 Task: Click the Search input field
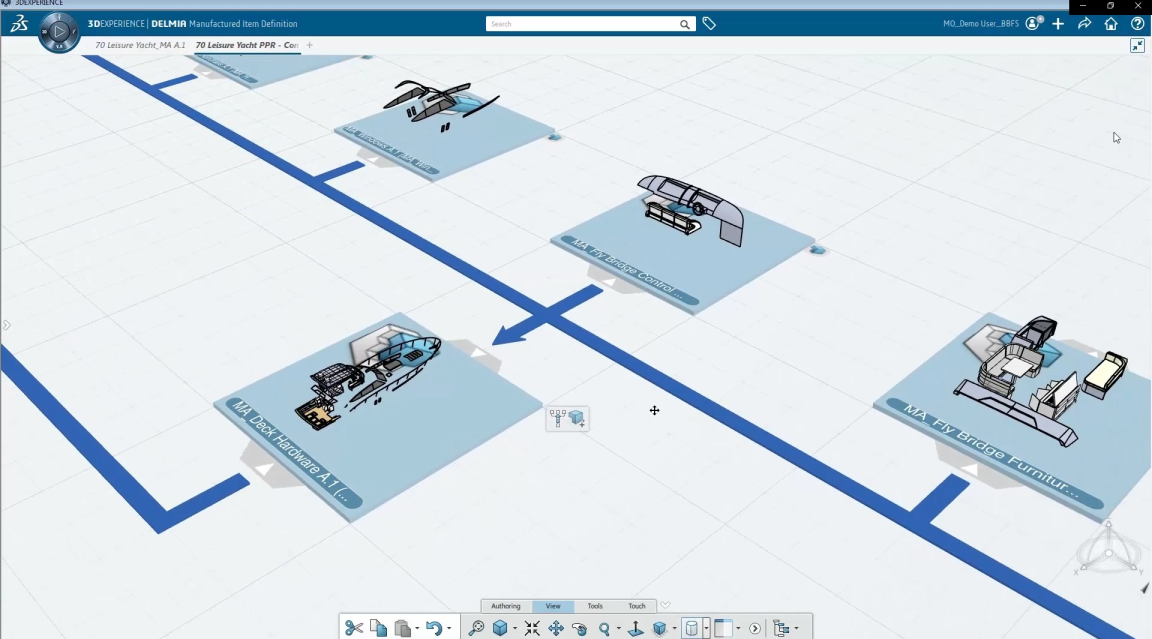click(582, 24)
